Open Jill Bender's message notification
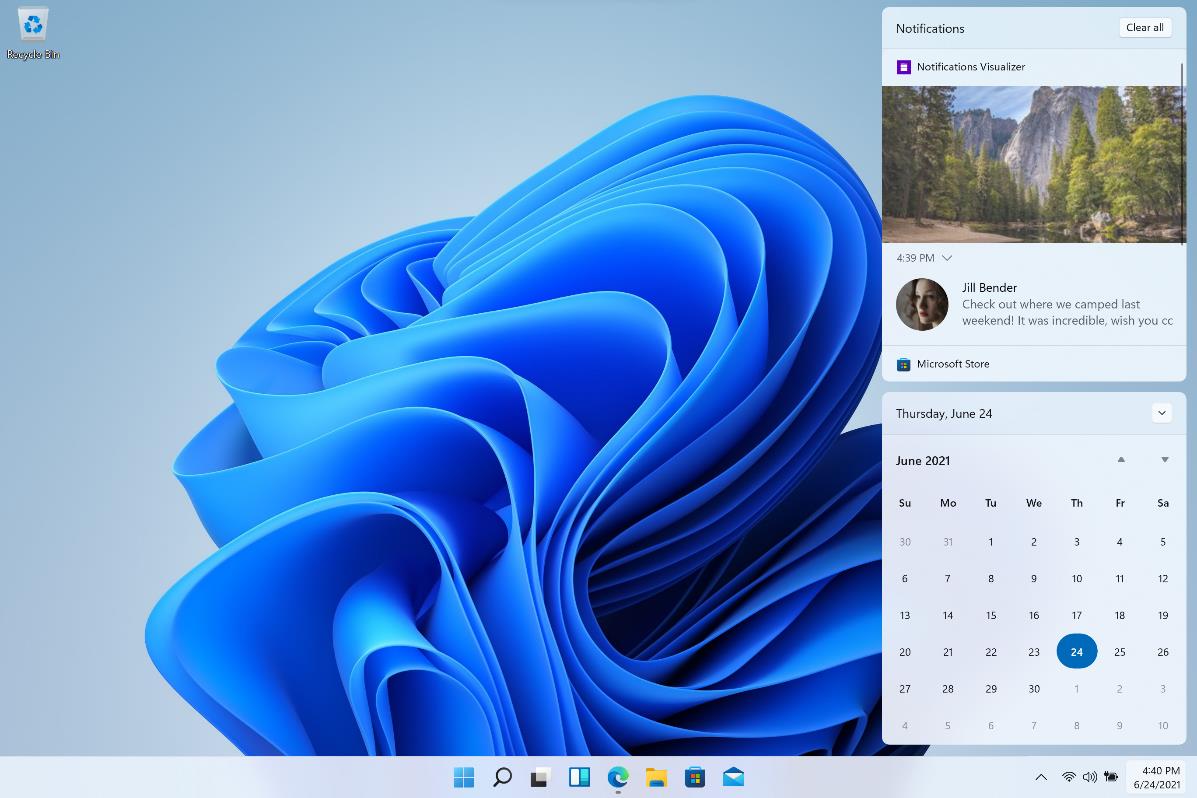 click(1034, 304)
